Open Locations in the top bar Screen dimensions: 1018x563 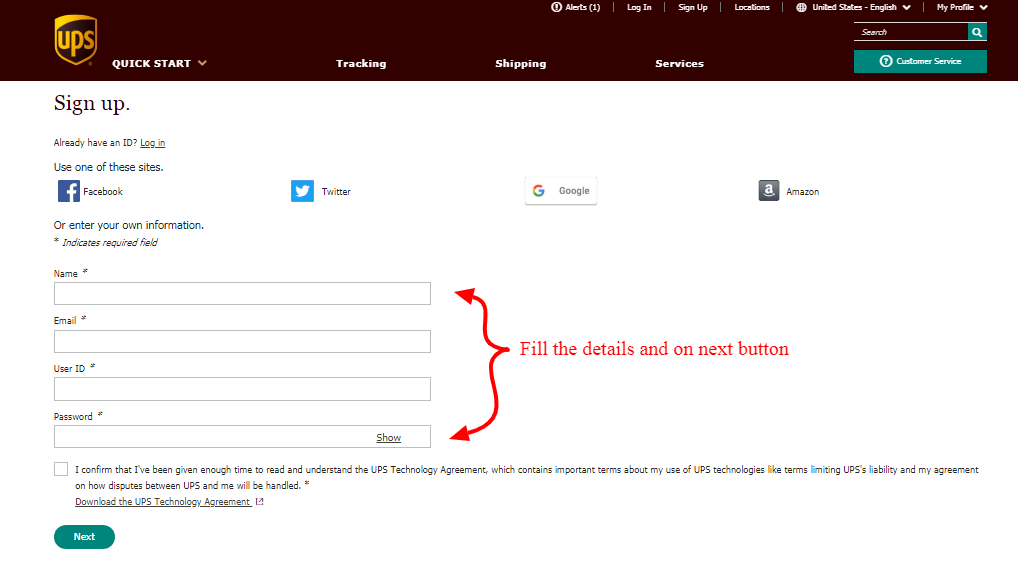tap(752, 7)
